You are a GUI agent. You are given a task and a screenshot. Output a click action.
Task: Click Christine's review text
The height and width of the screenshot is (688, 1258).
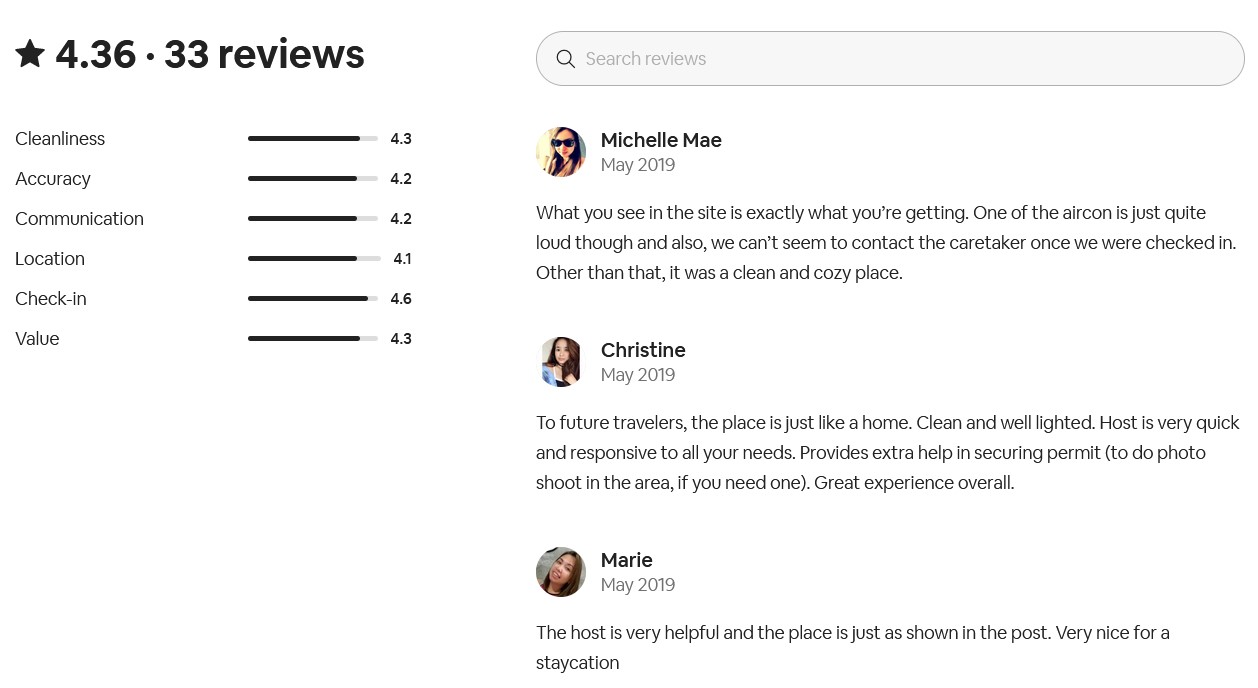point(887,453)
